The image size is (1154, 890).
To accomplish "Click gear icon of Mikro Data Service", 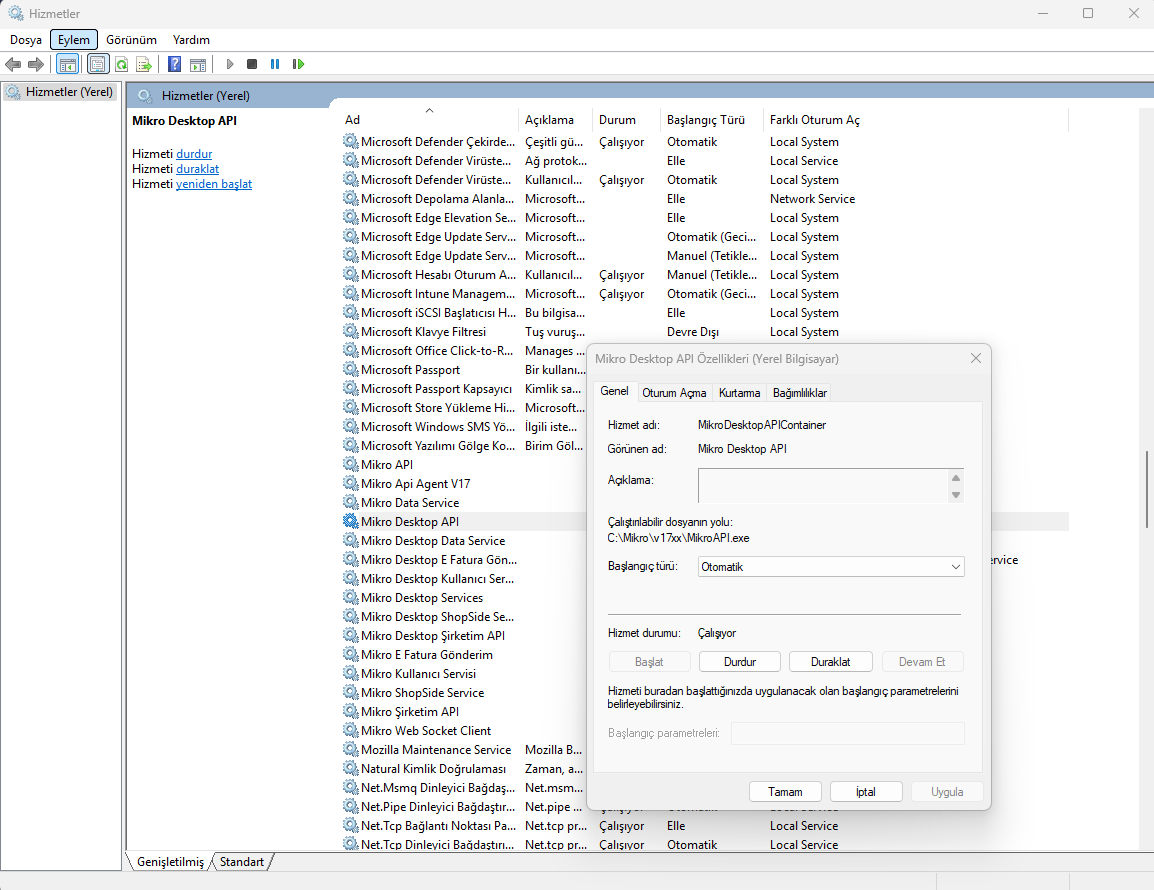I will 351,503.
